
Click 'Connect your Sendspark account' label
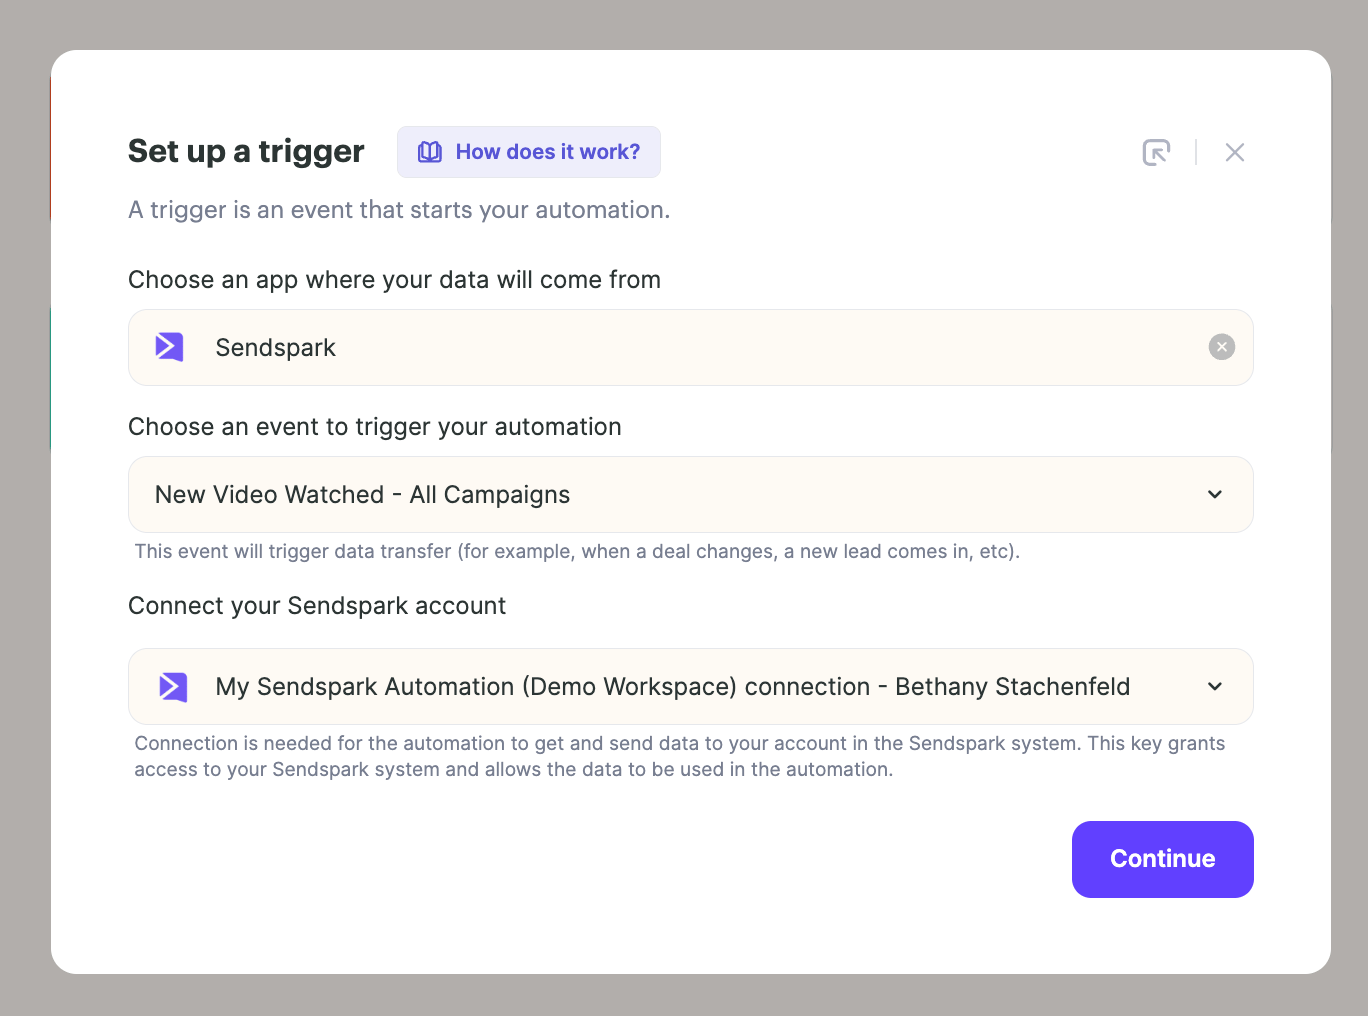317,606
